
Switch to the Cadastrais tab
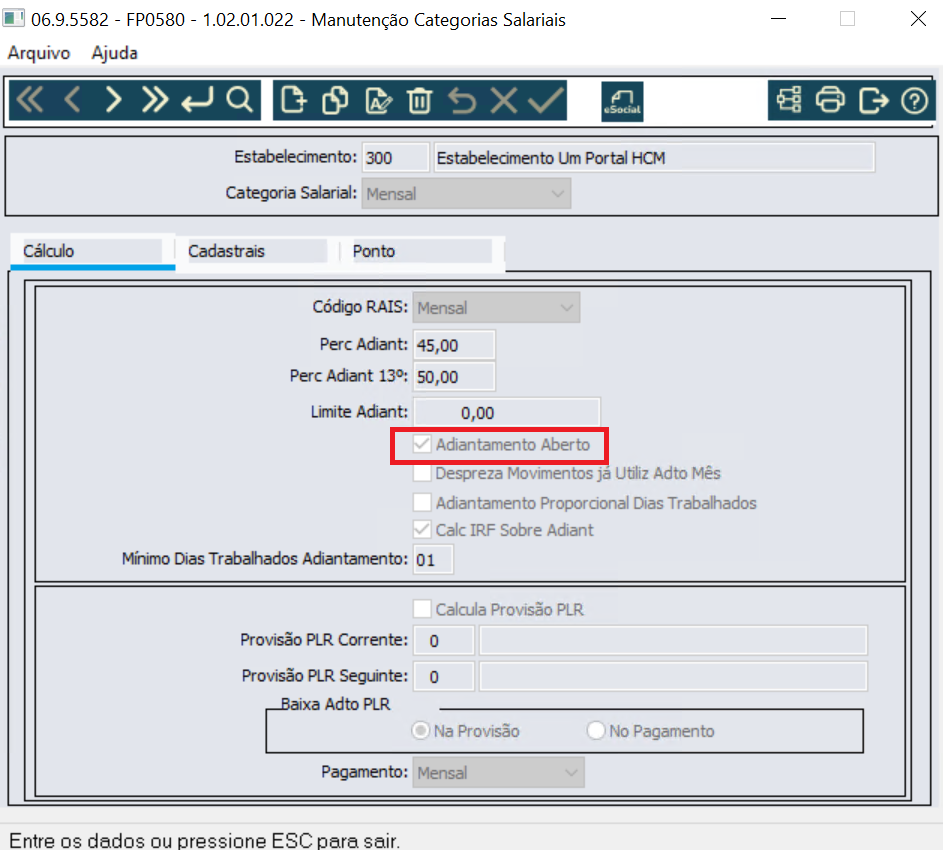point(256,251)
